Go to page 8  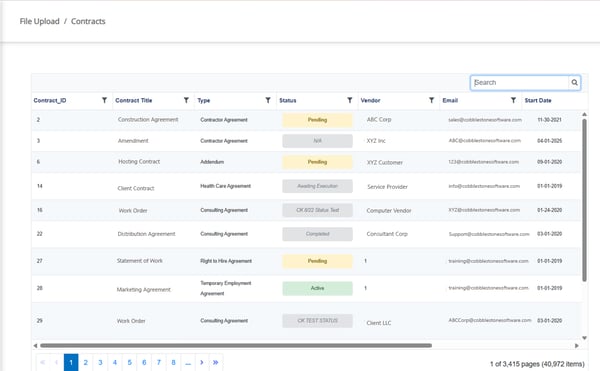173,362
